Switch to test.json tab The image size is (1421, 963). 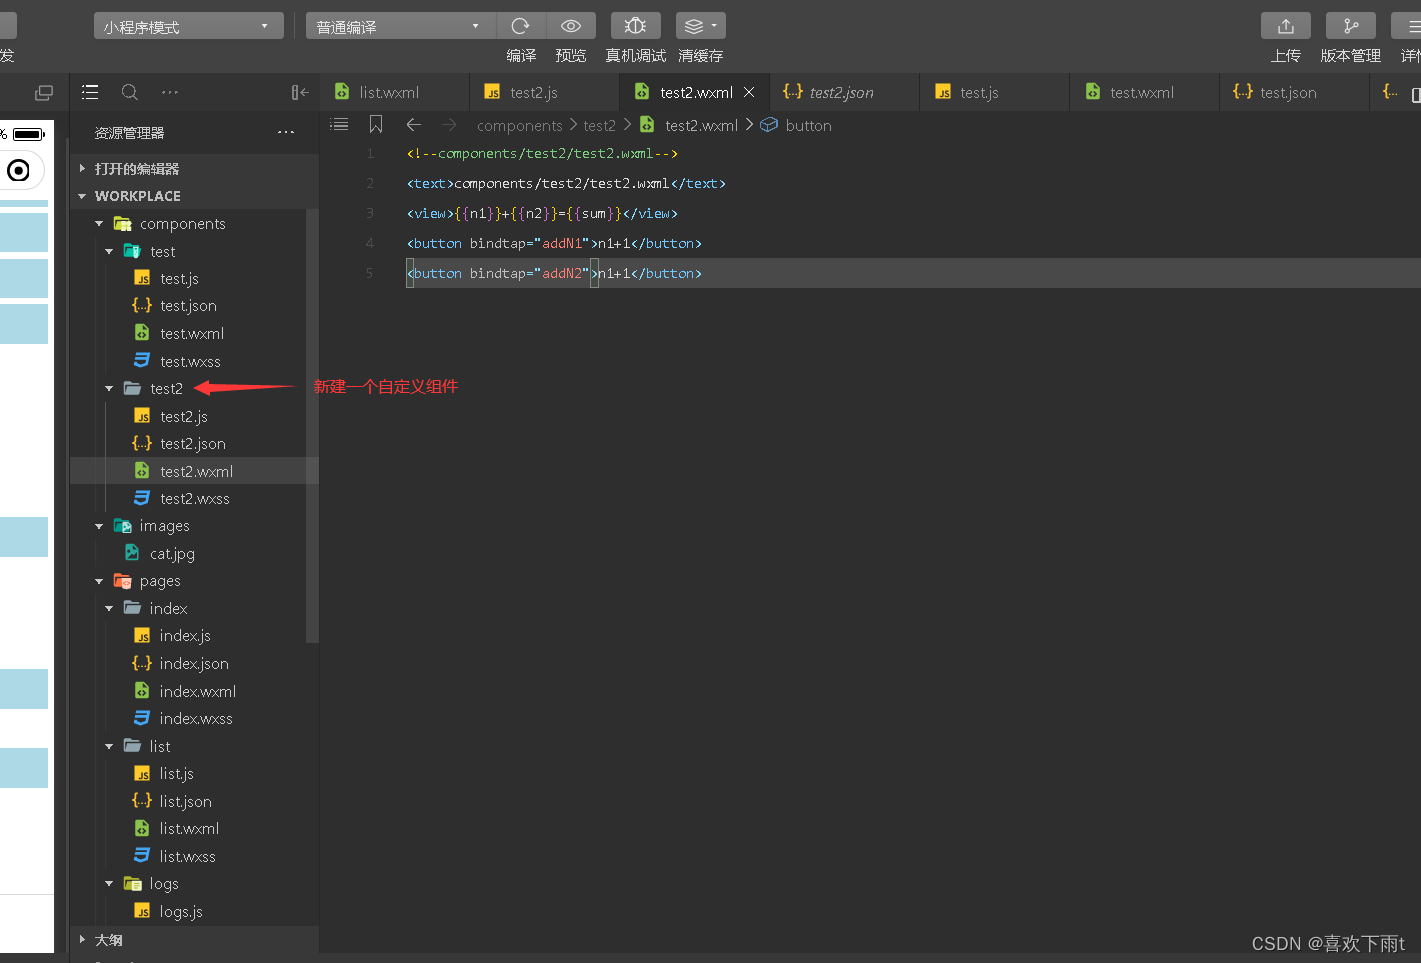pos(1295,92)
